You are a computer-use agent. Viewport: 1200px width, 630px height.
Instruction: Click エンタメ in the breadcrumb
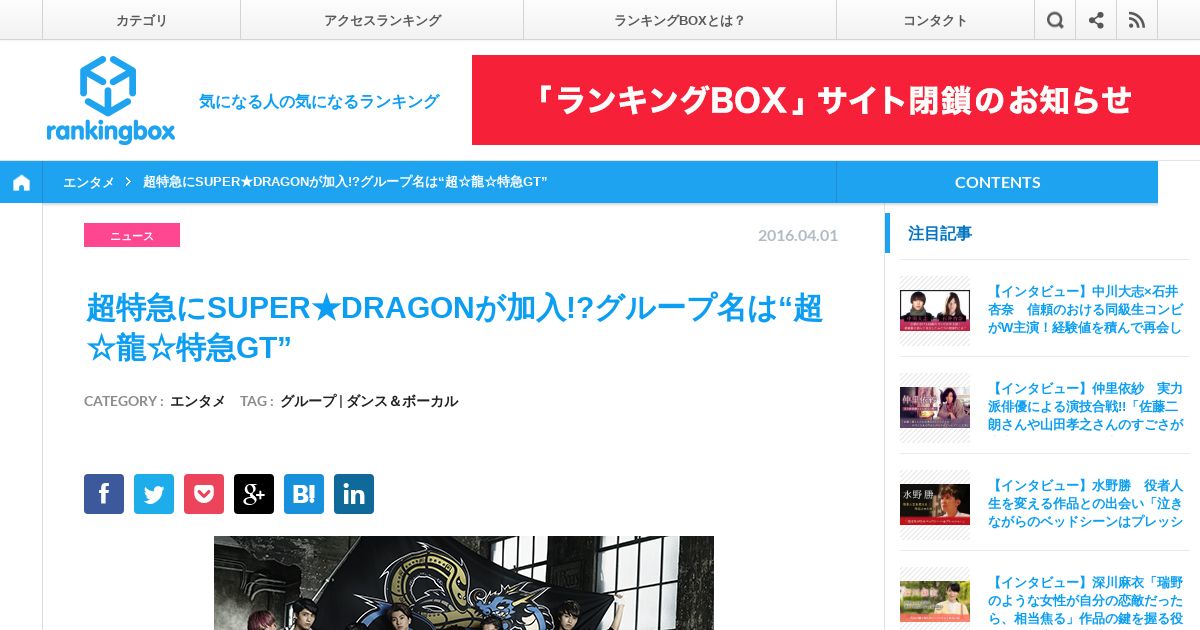pos(88,182)
